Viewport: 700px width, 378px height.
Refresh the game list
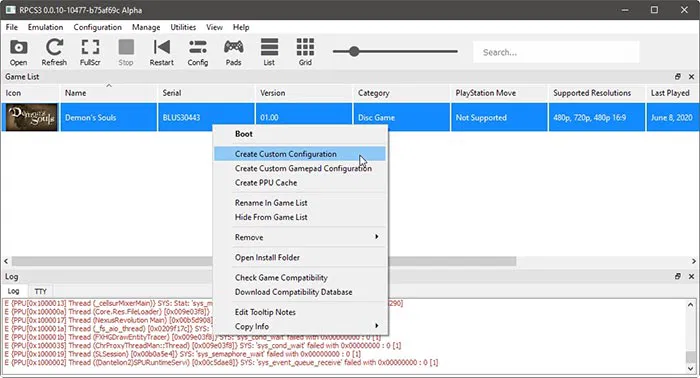(x=54, y=52)
